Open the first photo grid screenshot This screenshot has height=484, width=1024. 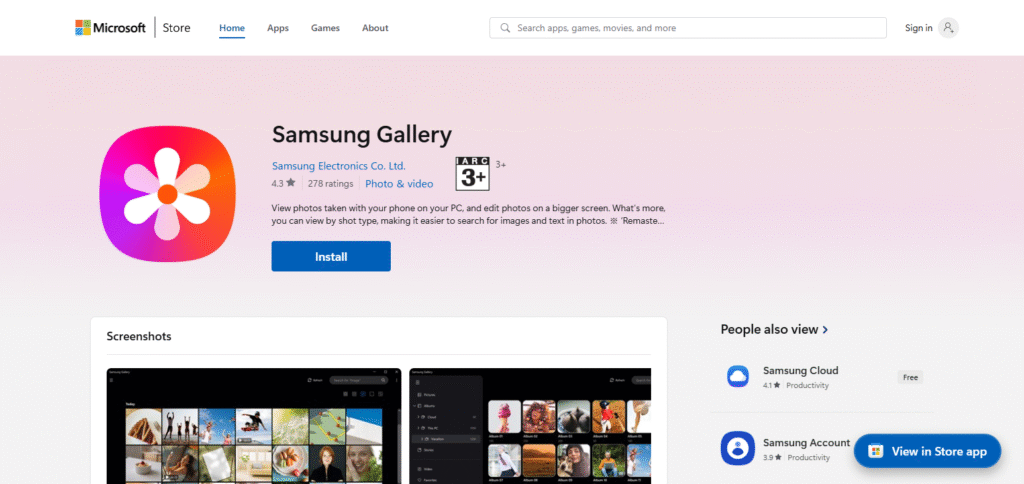254,426
